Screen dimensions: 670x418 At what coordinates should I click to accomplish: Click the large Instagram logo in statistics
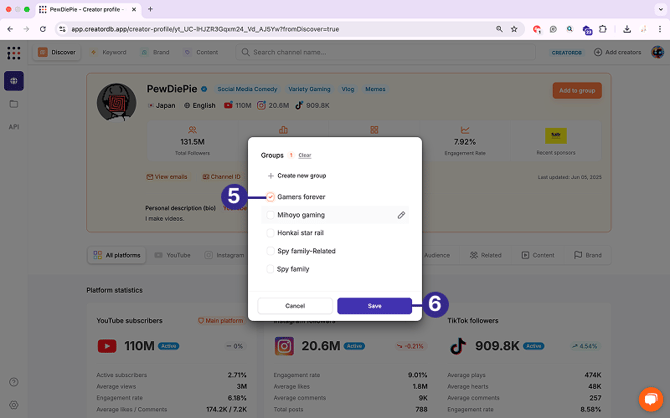pos(284,346)
